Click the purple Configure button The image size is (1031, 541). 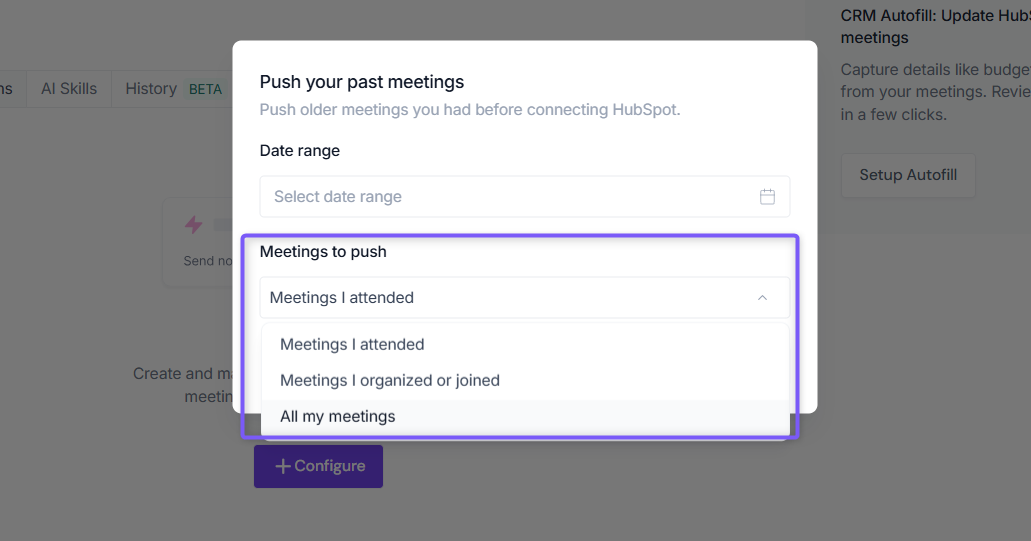tap(318, 466)
